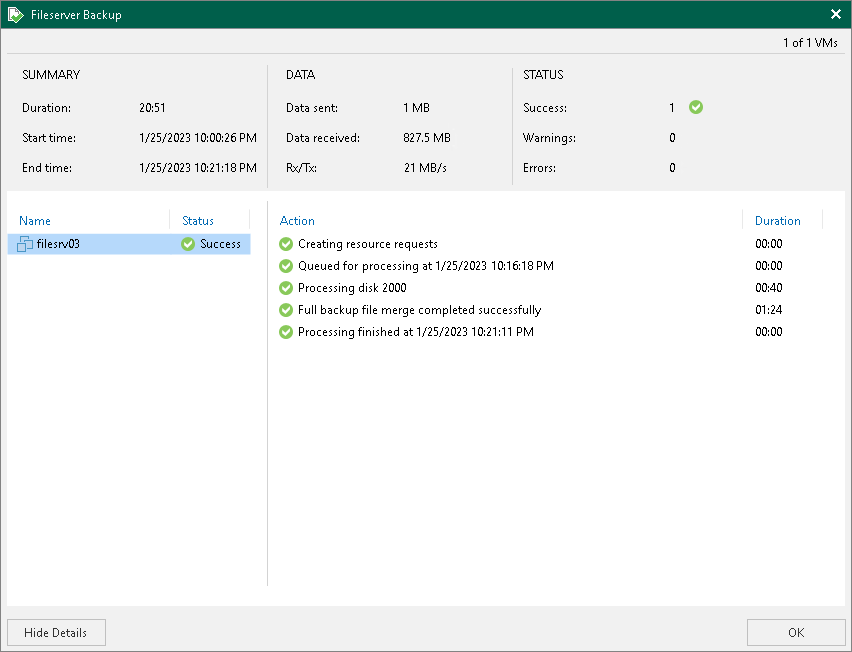Click the filesrv03 green status check icon
This screenshot has width=852, height=652.
[188, 244]
